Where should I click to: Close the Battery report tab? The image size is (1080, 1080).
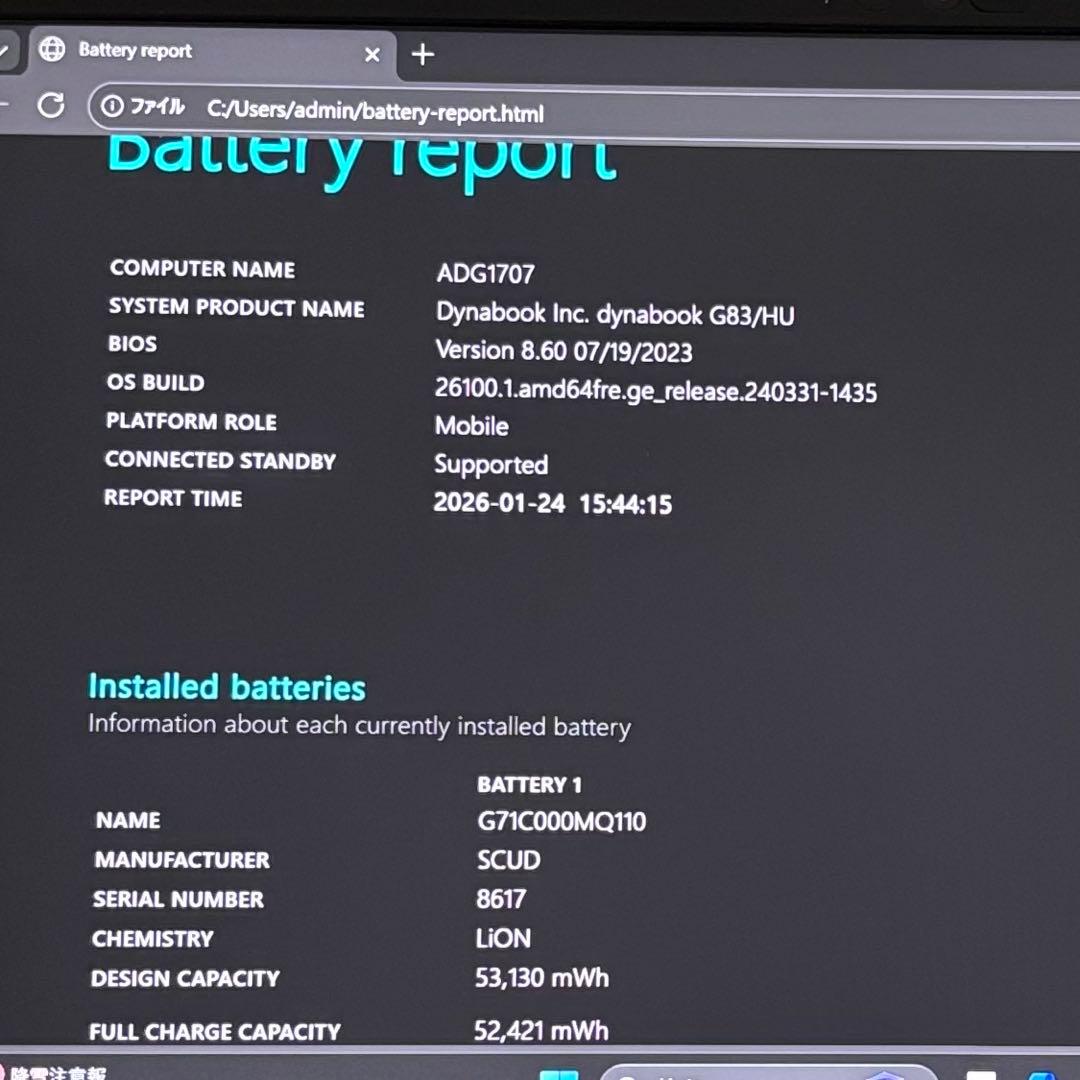point(372,55)
